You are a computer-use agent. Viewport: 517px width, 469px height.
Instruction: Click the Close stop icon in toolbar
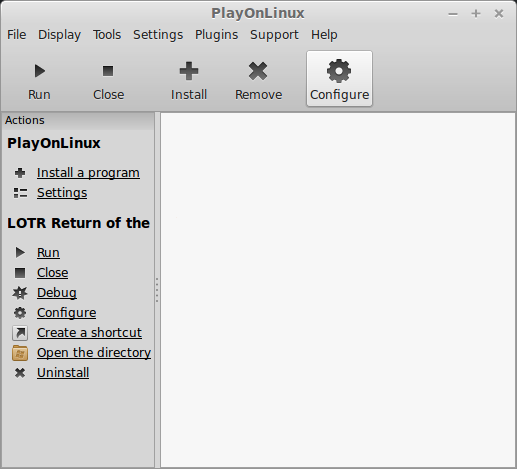(x=108, y=71)
